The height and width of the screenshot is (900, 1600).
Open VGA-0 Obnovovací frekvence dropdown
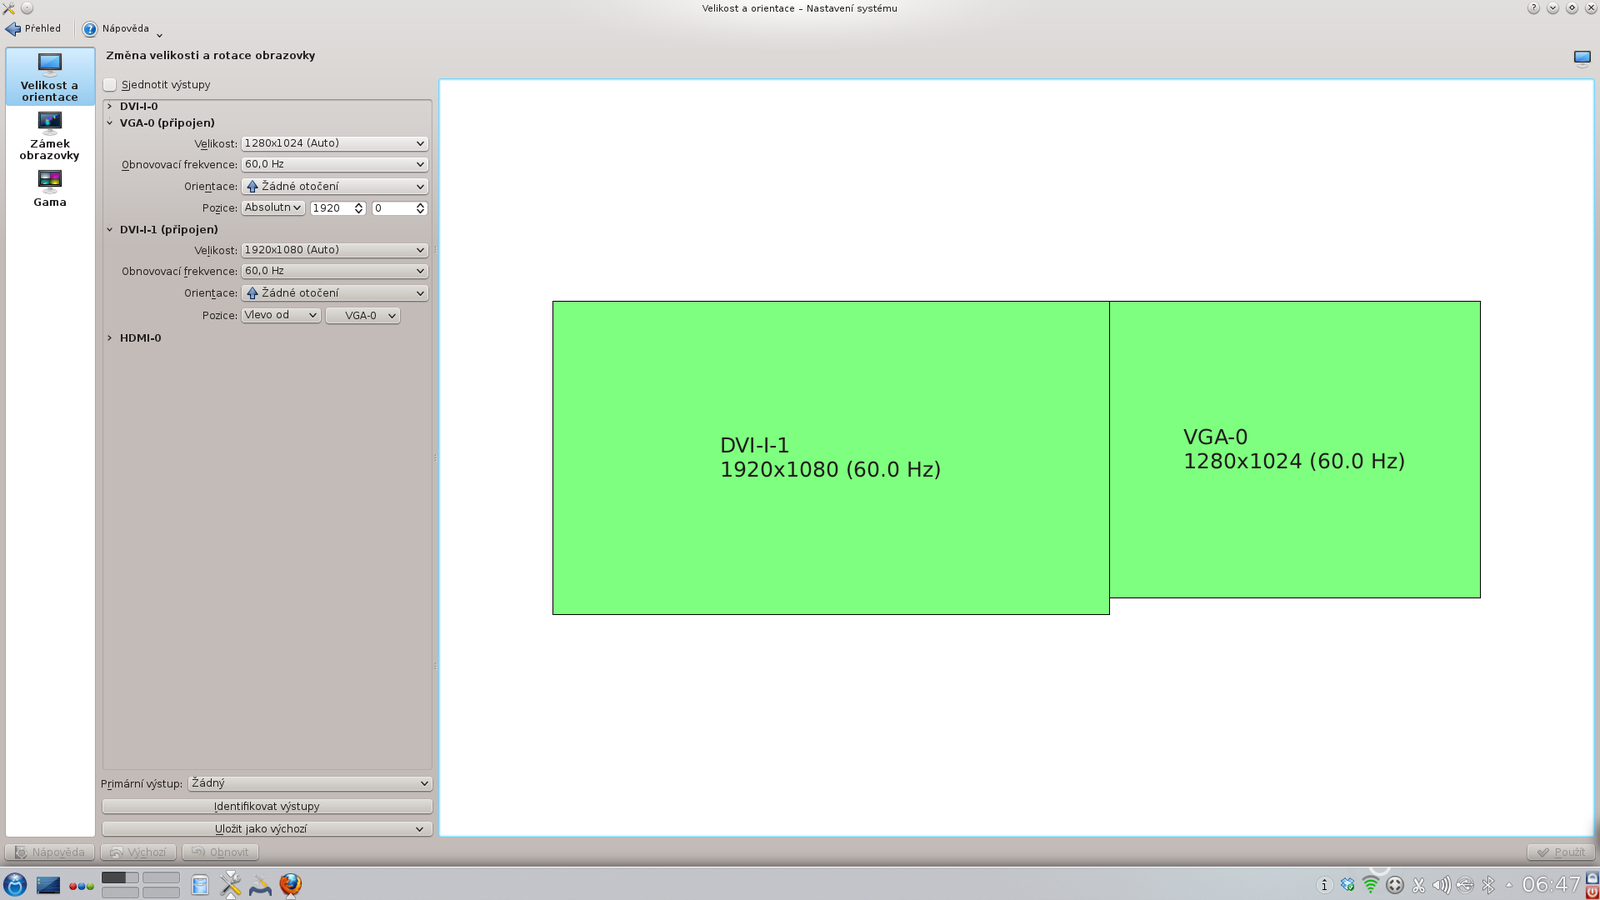pyautogui.click(x=334, y=164)
